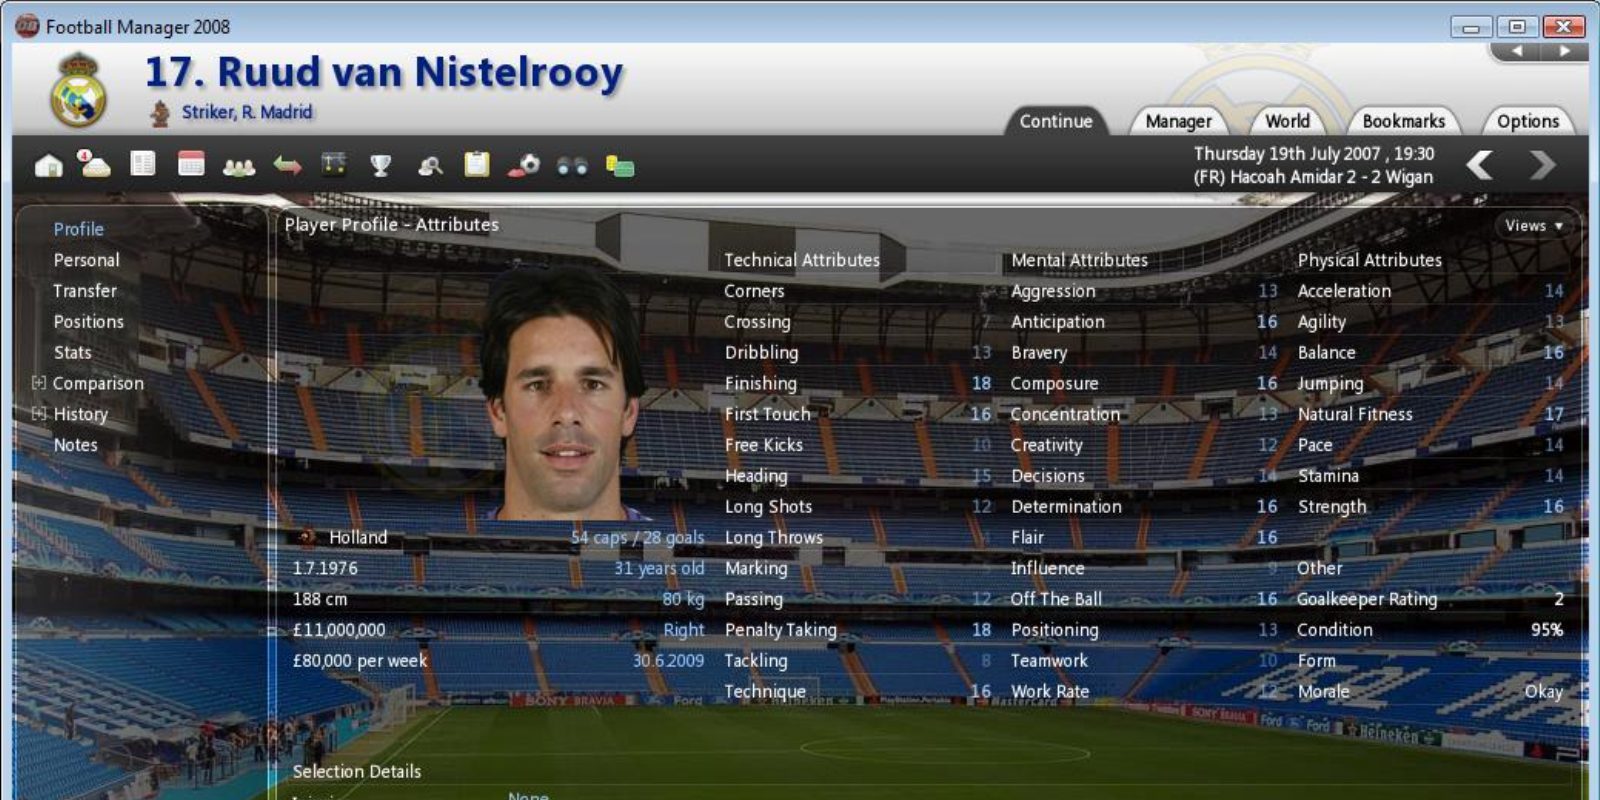Open the World menu tab
The width and height of the screenshot is (1600, 800).
[x=1287, y=121]
